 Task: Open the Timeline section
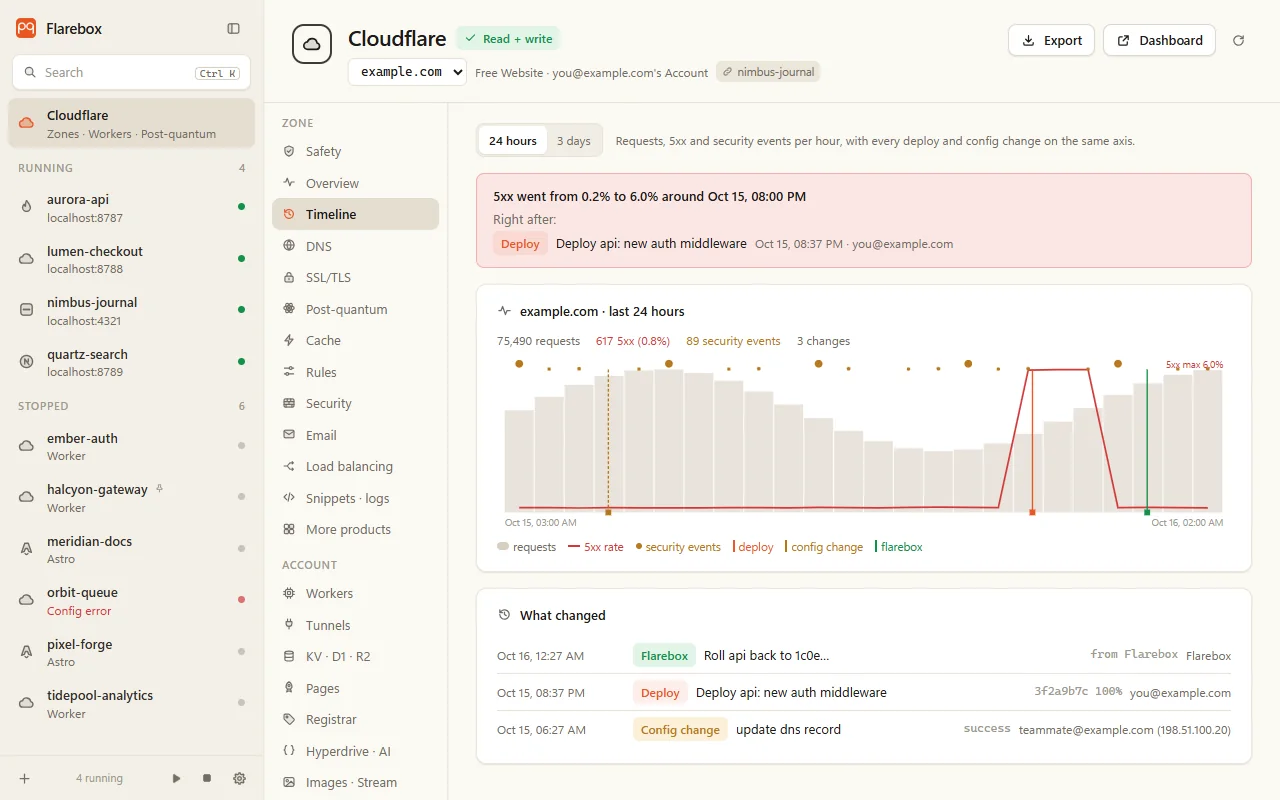pyautogui.click(x=355, y=214)
